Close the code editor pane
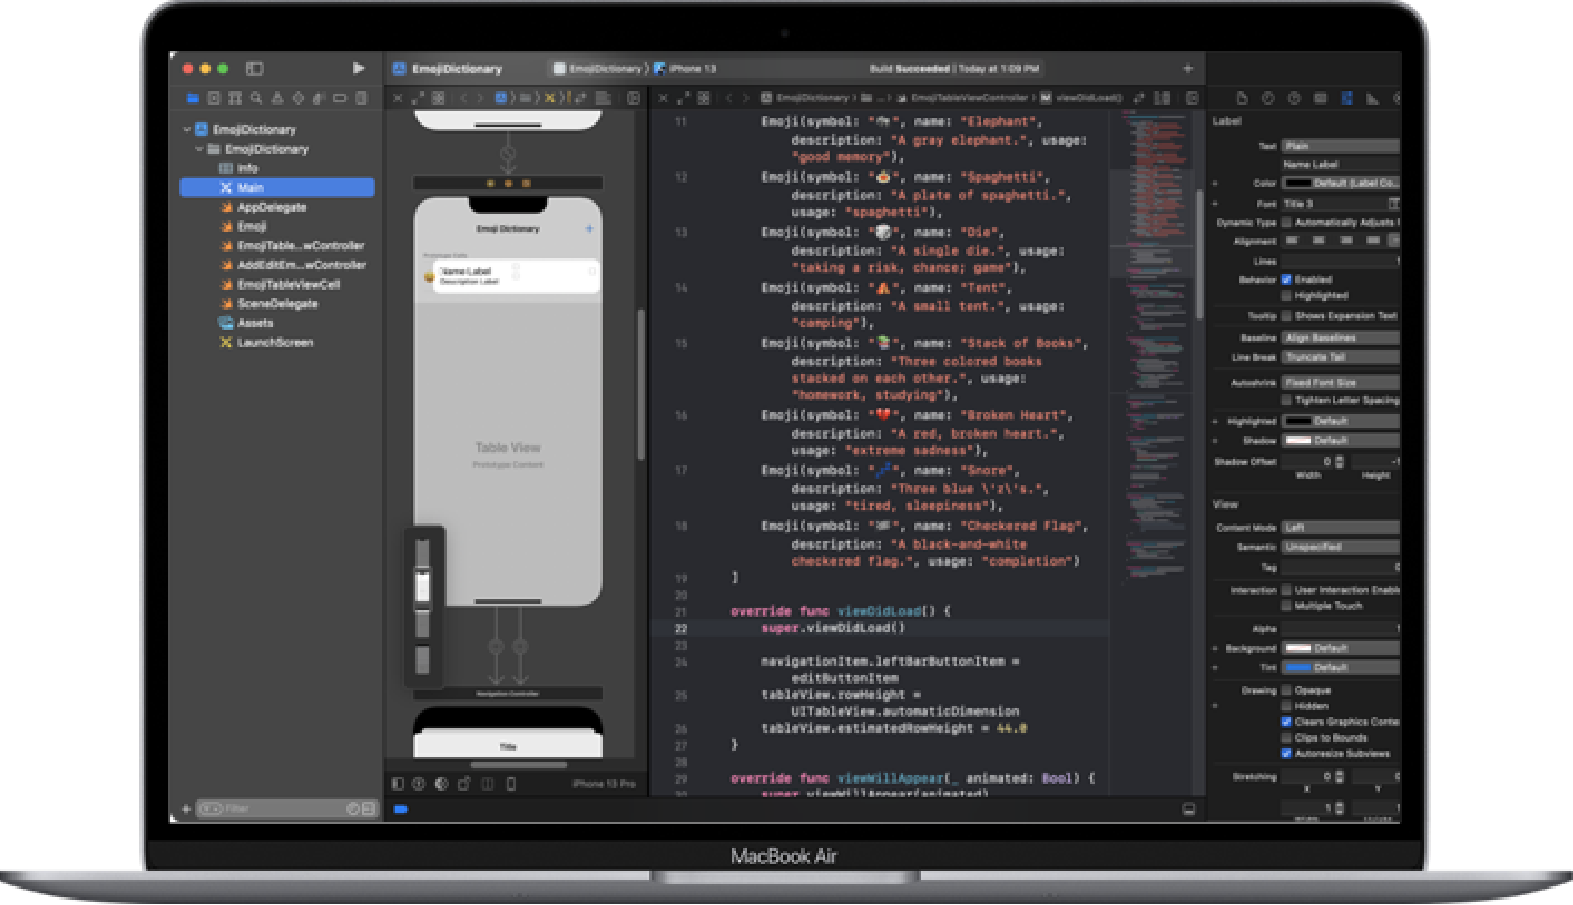Screen dimensions: 1573x905 (x=662, y=98)
